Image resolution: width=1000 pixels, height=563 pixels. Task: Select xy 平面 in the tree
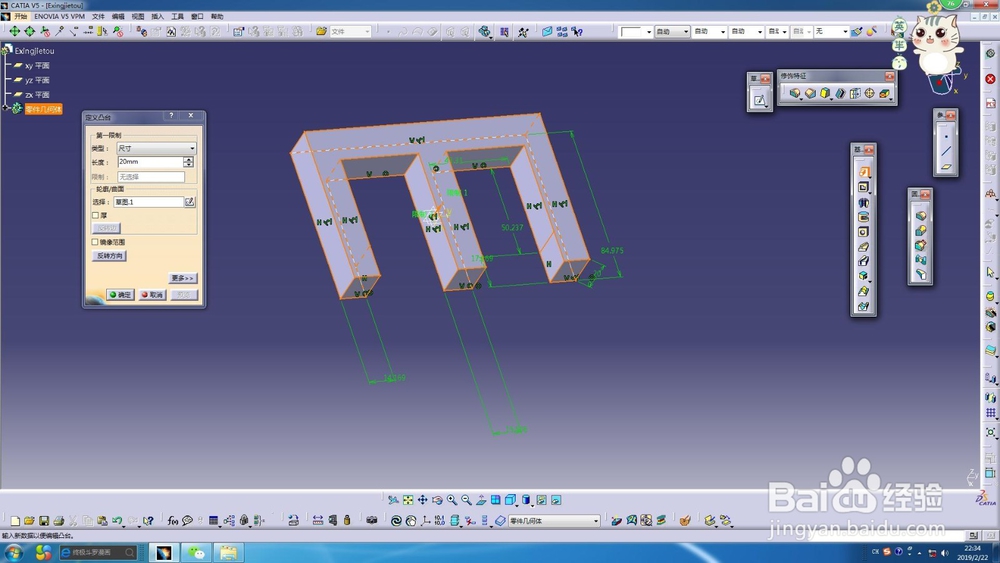pos(37,66)
